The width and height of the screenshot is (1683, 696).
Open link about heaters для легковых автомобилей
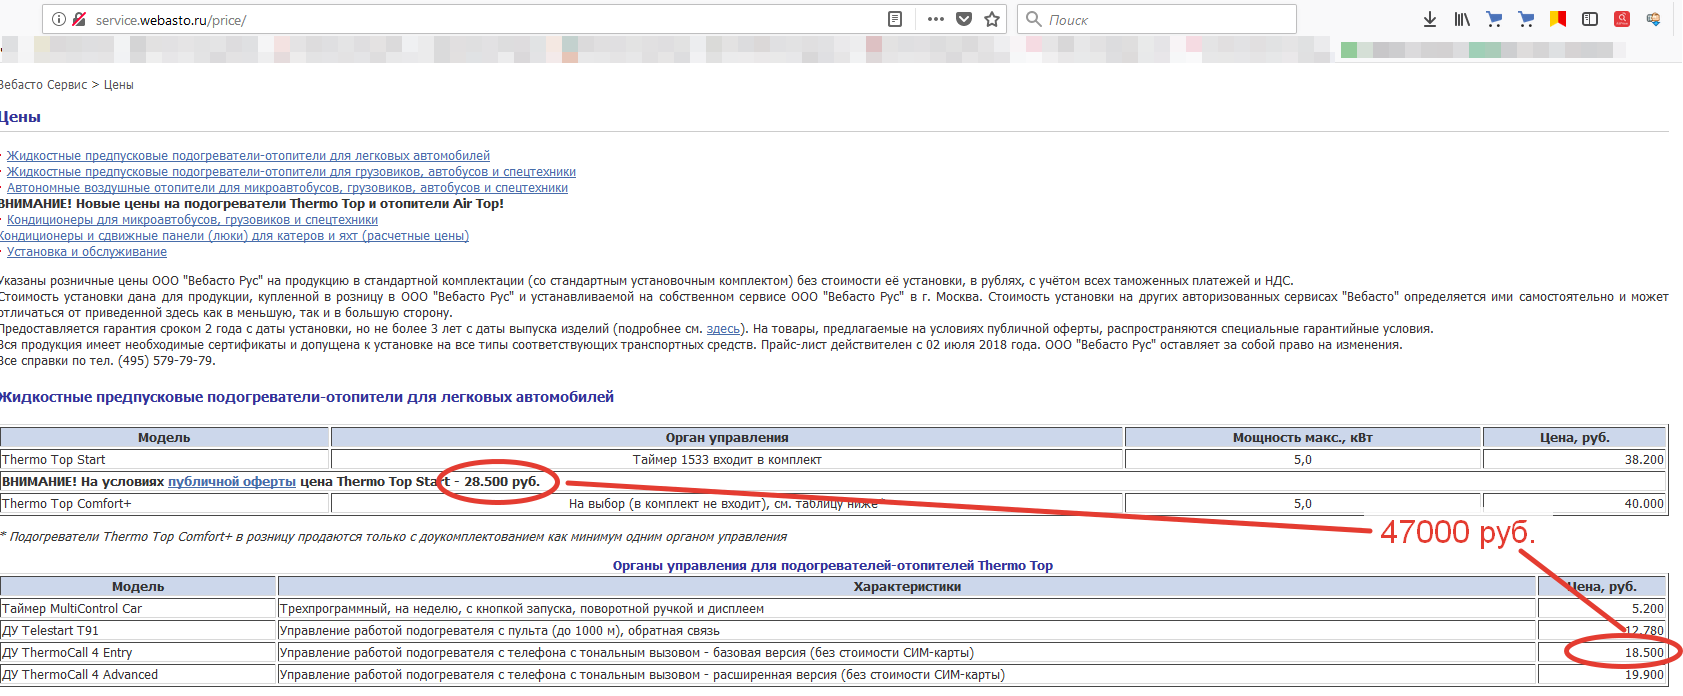click(248, 156)
